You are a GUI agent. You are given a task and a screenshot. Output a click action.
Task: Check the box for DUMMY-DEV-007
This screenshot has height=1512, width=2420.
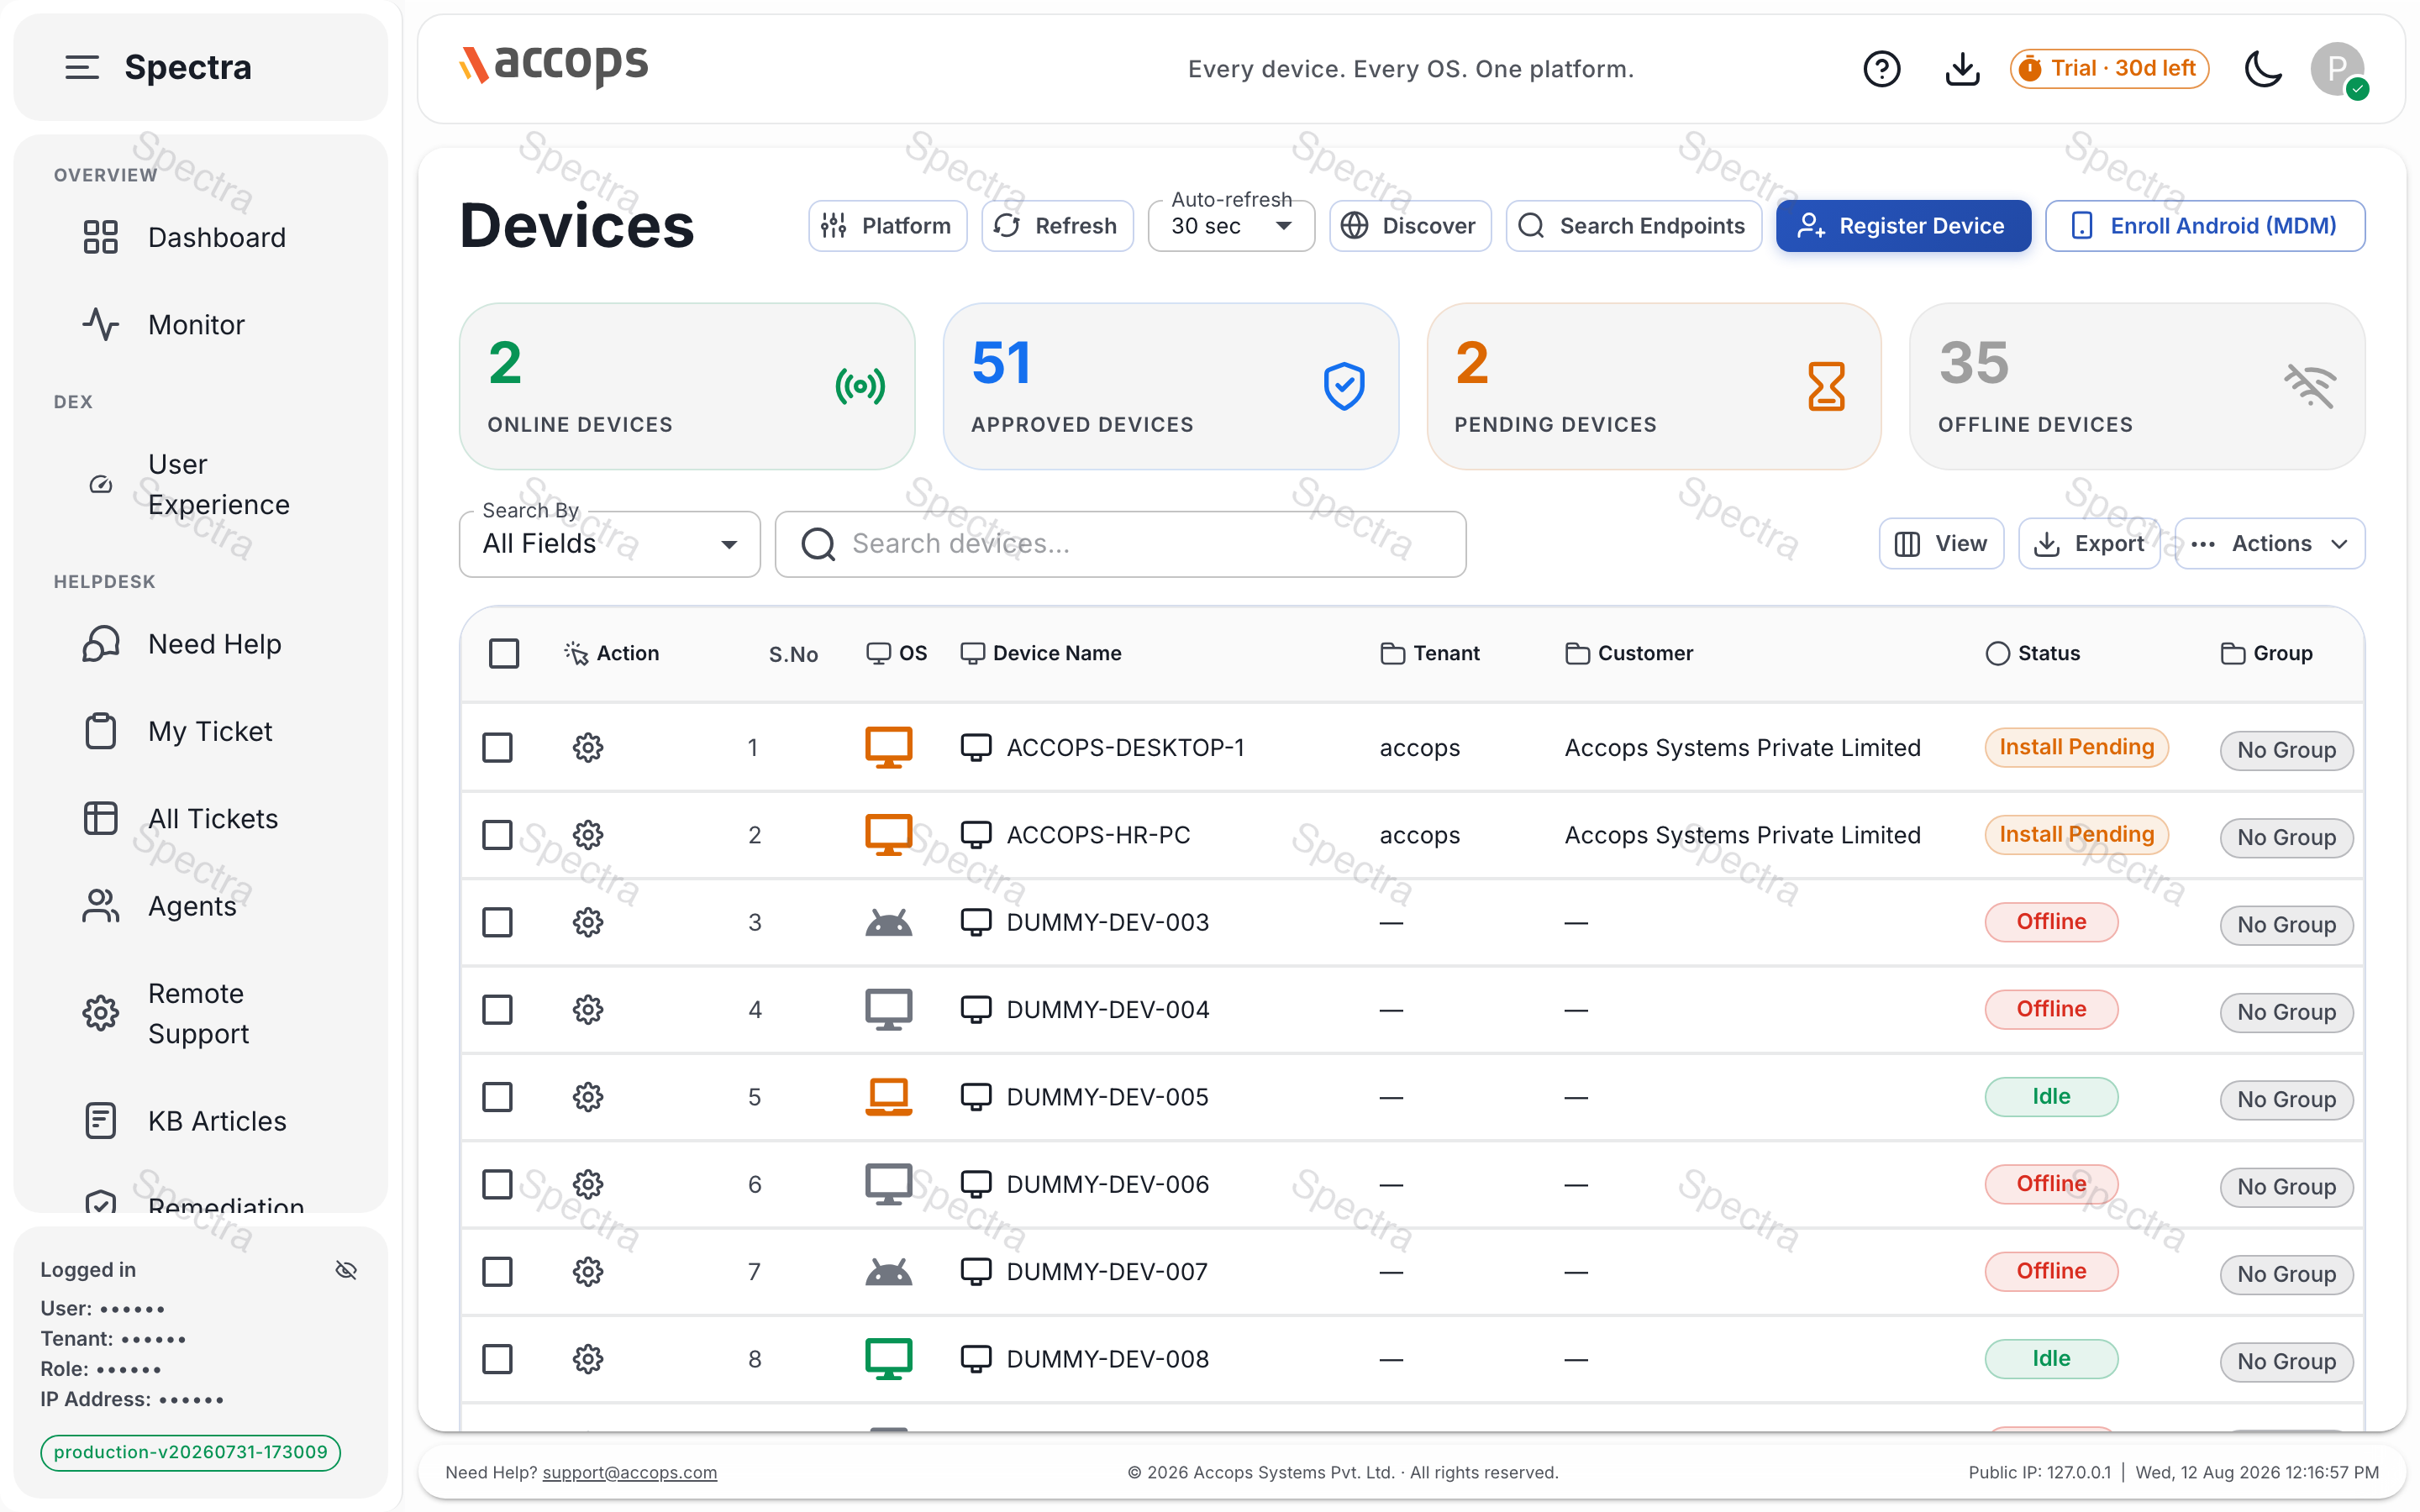point(497,1271)
